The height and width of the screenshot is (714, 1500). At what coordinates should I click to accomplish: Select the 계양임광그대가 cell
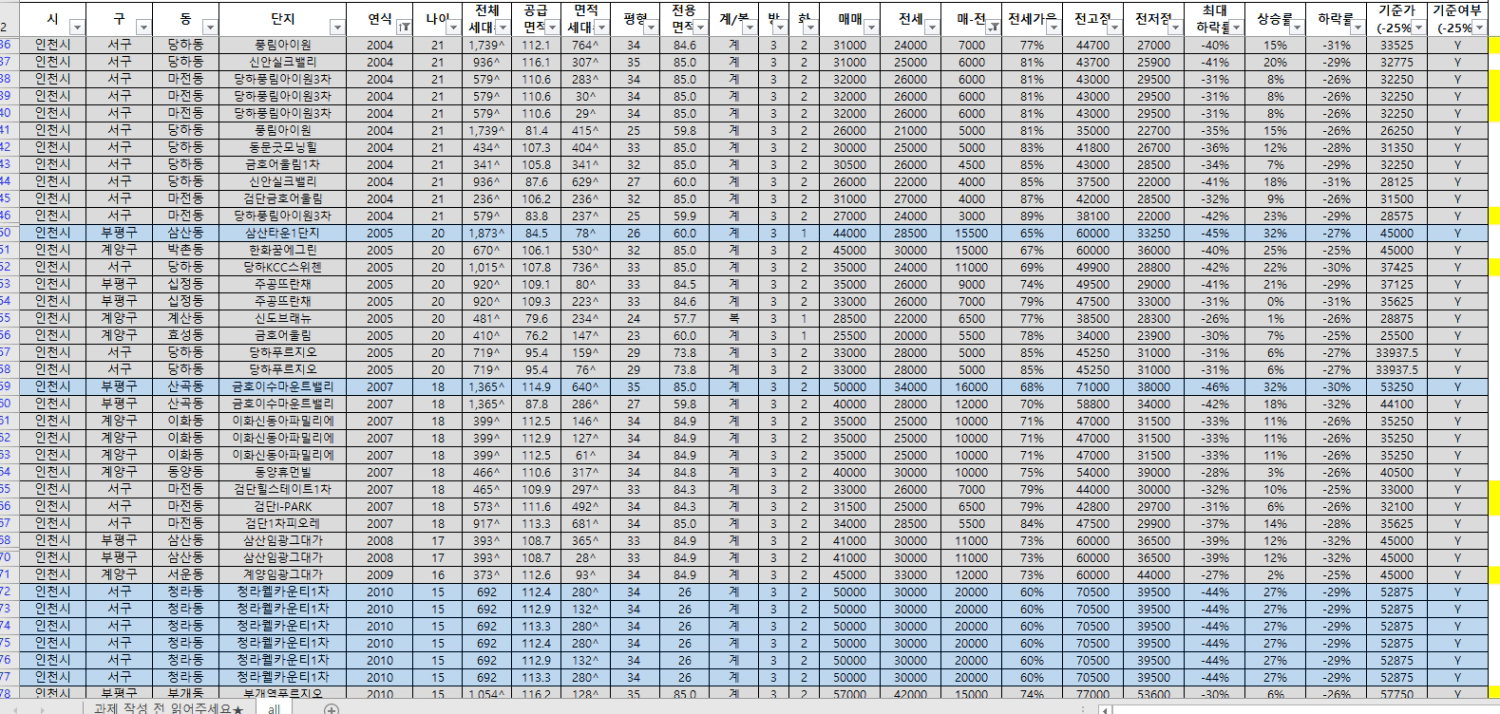tap(283, 574)
